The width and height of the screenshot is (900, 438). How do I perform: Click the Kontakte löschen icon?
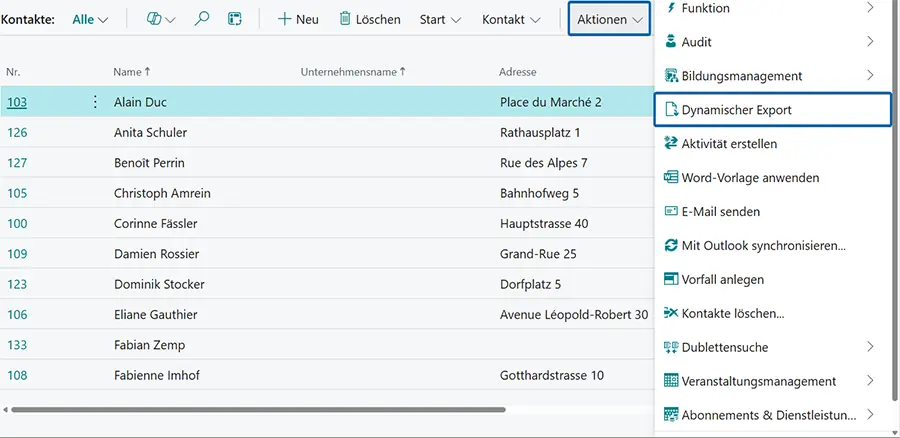[671, 313]
